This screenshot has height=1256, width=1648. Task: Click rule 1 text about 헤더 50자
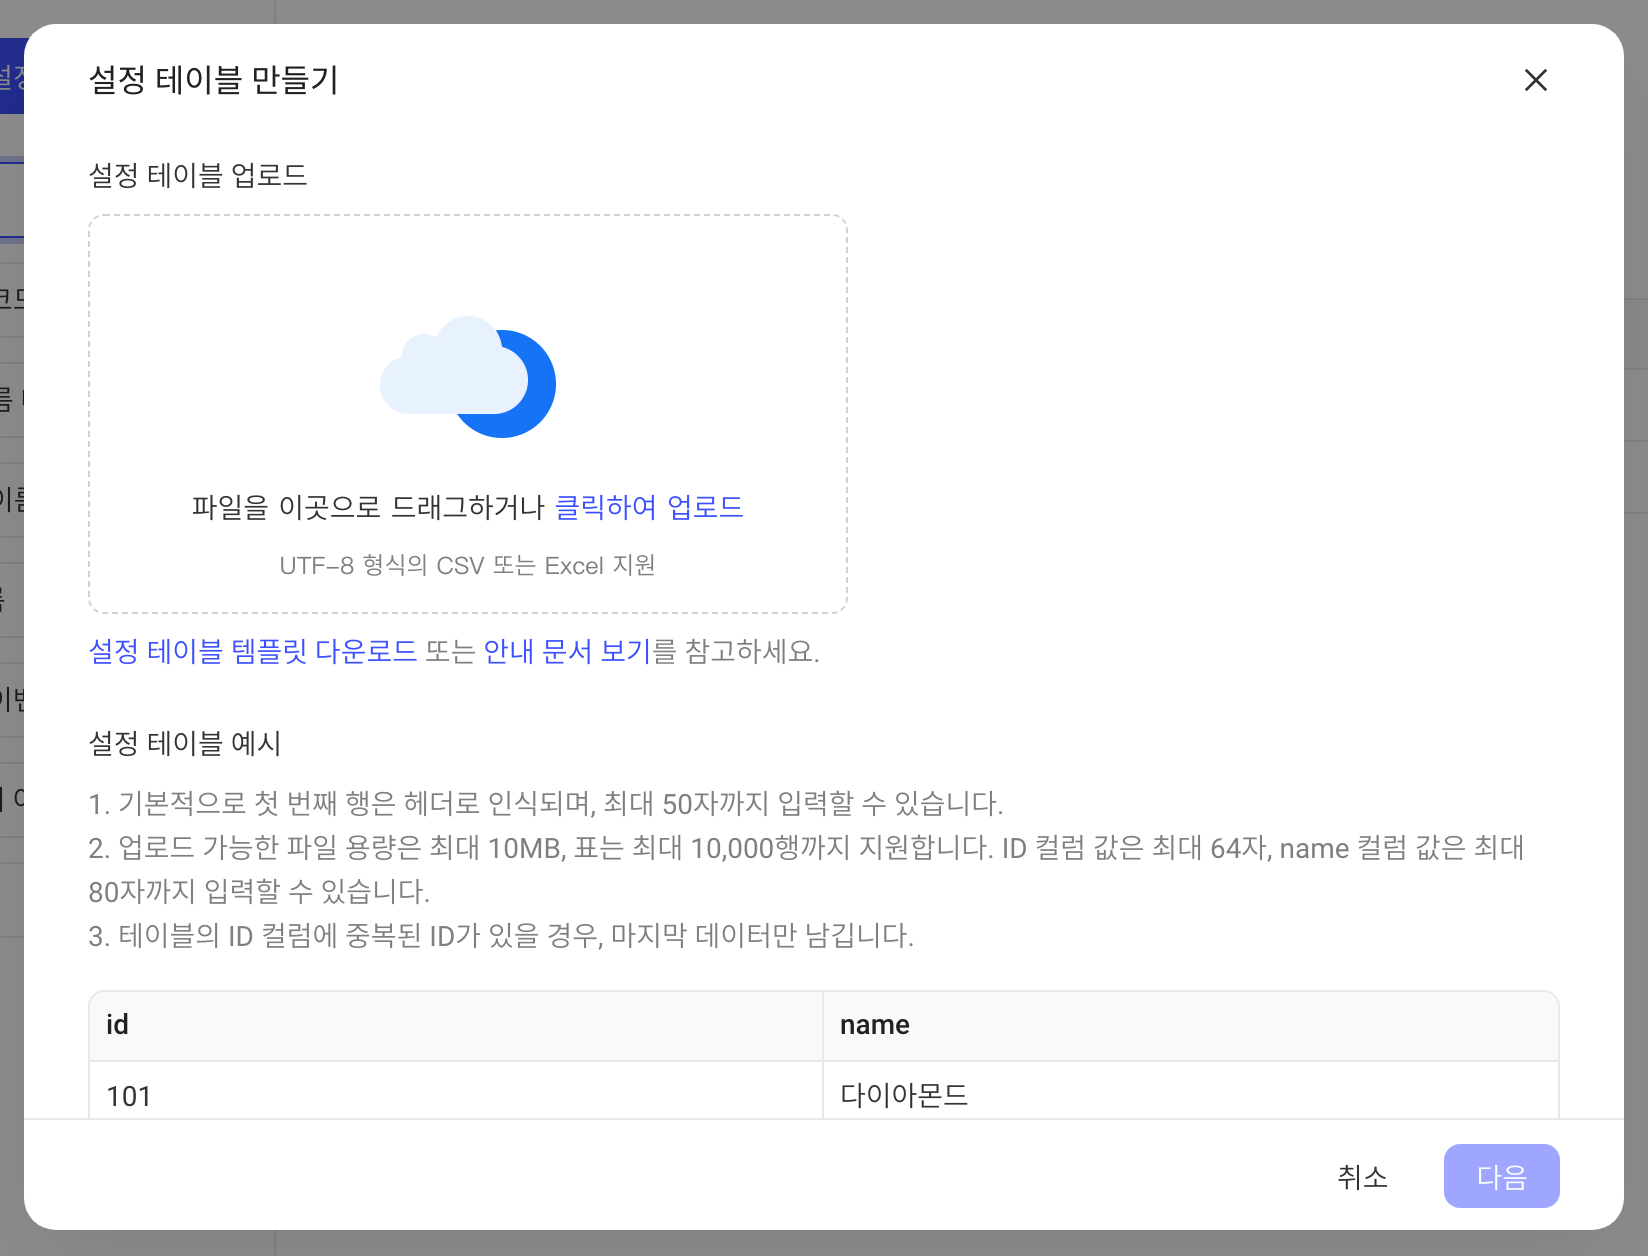(x=546, y=803)
